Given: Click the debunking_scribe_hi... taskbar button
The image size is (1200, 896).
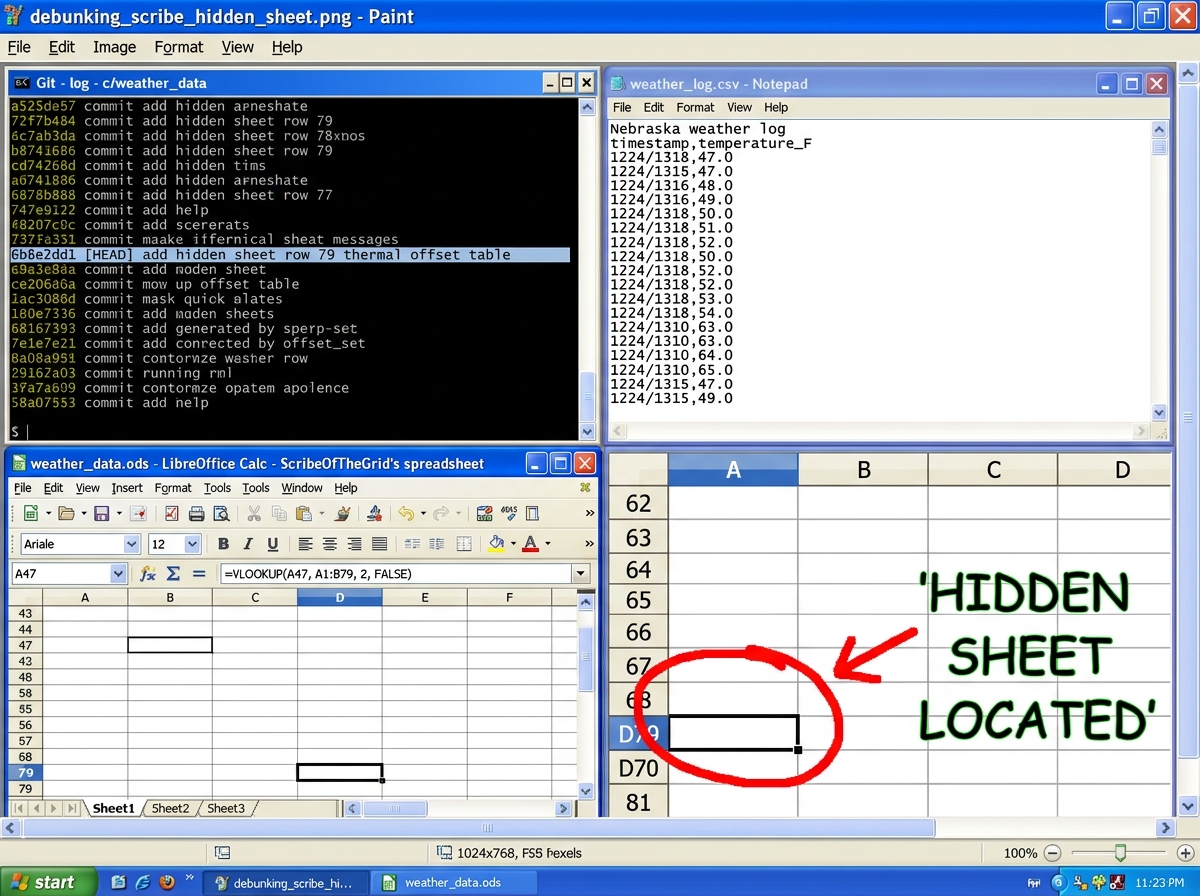Looking at the screenshot, I should [285, 883].
